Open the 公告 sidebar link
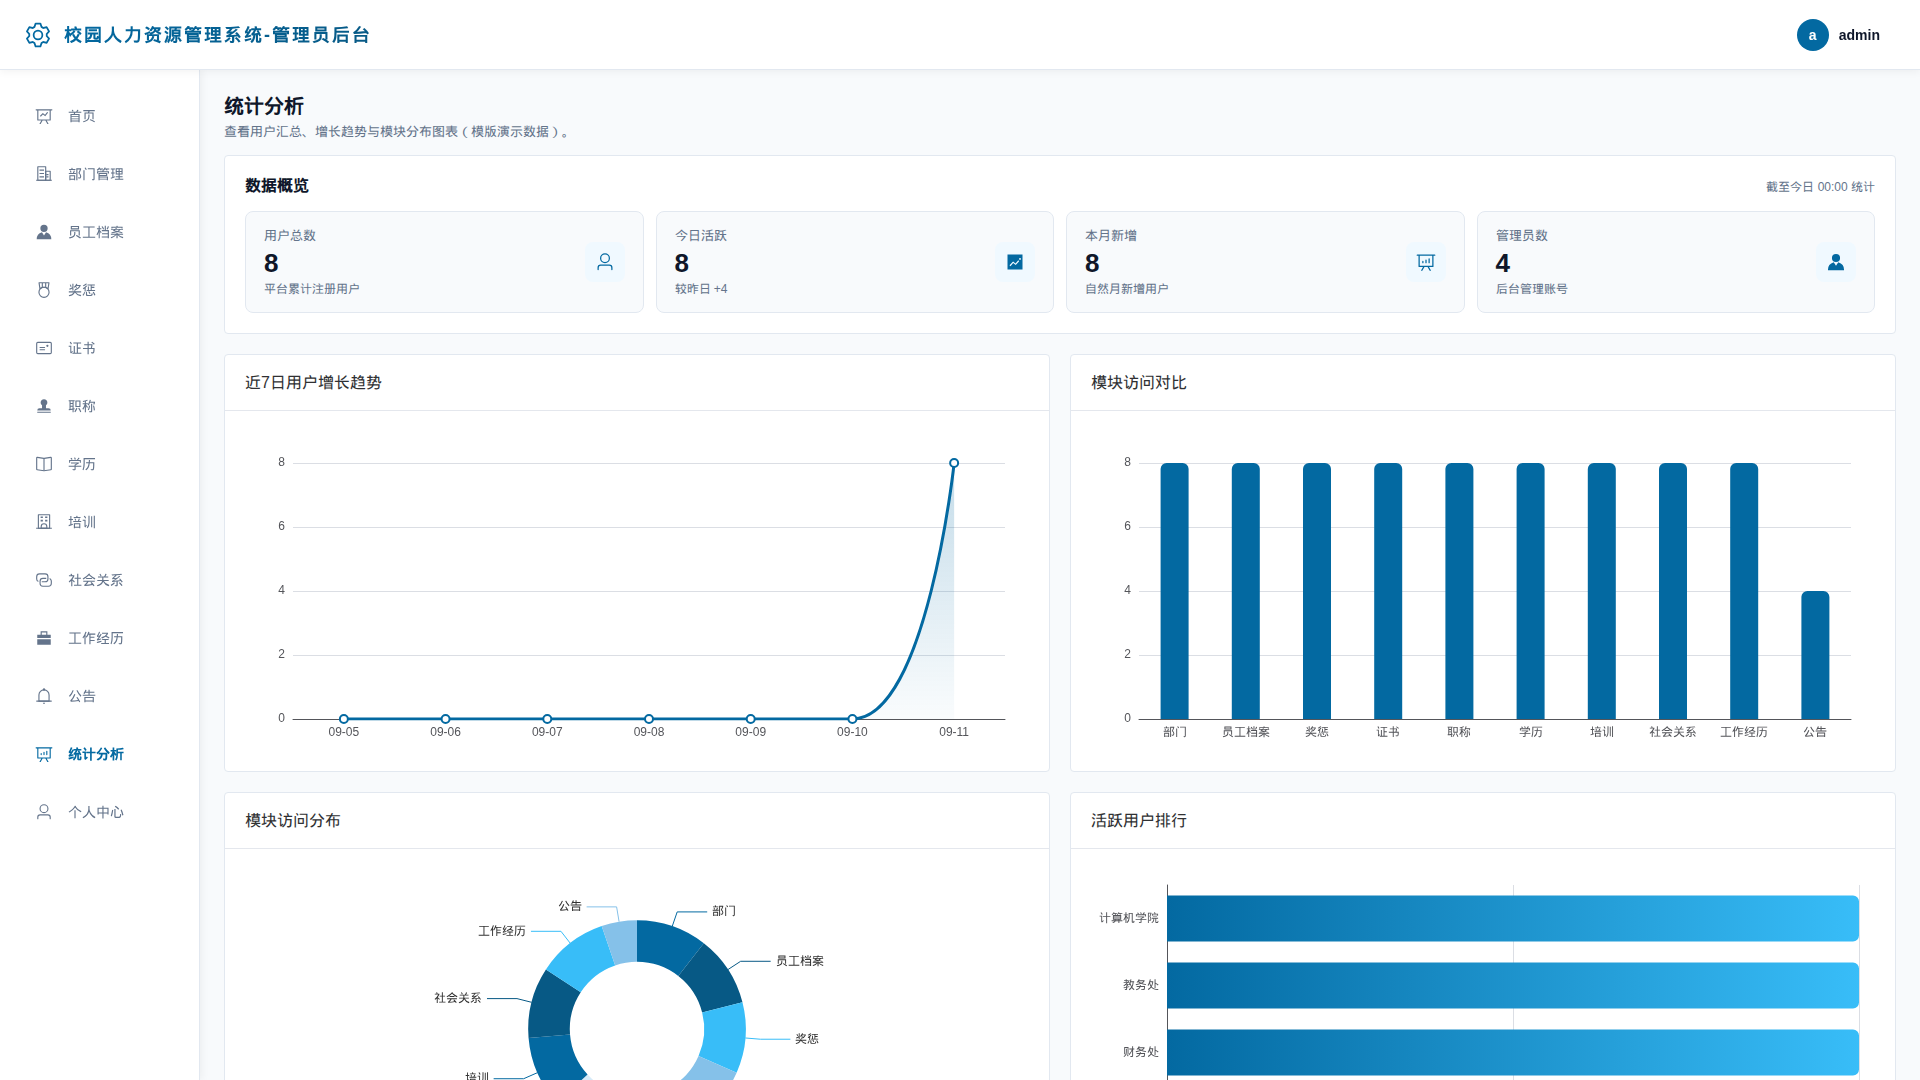Screen dimensions: 1920x1080 (100, 696)
